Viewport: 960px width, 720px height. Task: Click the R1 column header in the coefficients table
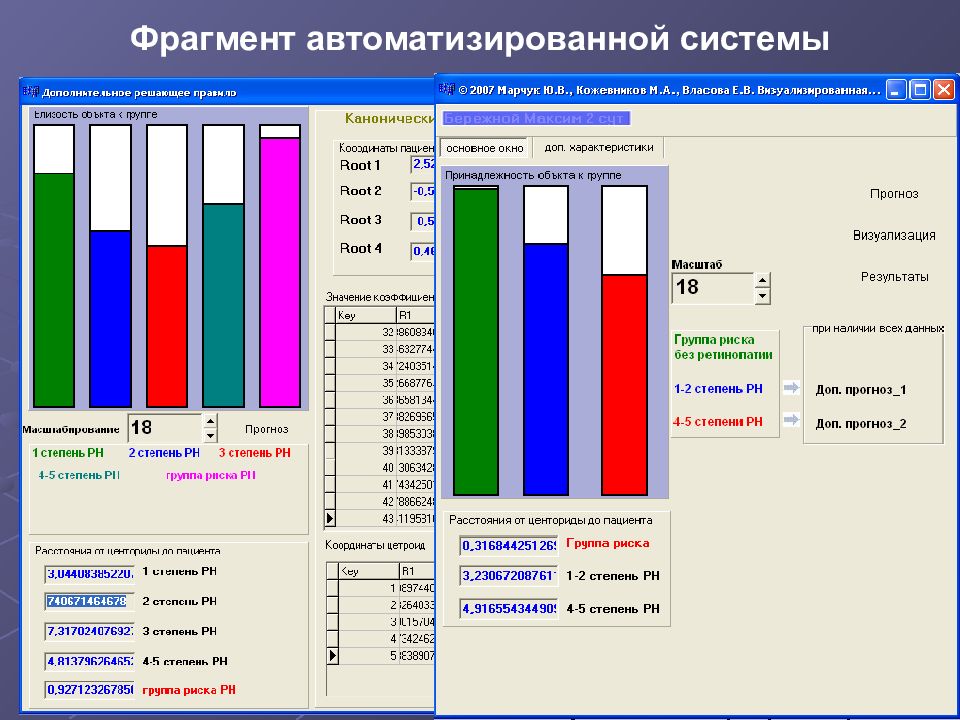point(416,315)
